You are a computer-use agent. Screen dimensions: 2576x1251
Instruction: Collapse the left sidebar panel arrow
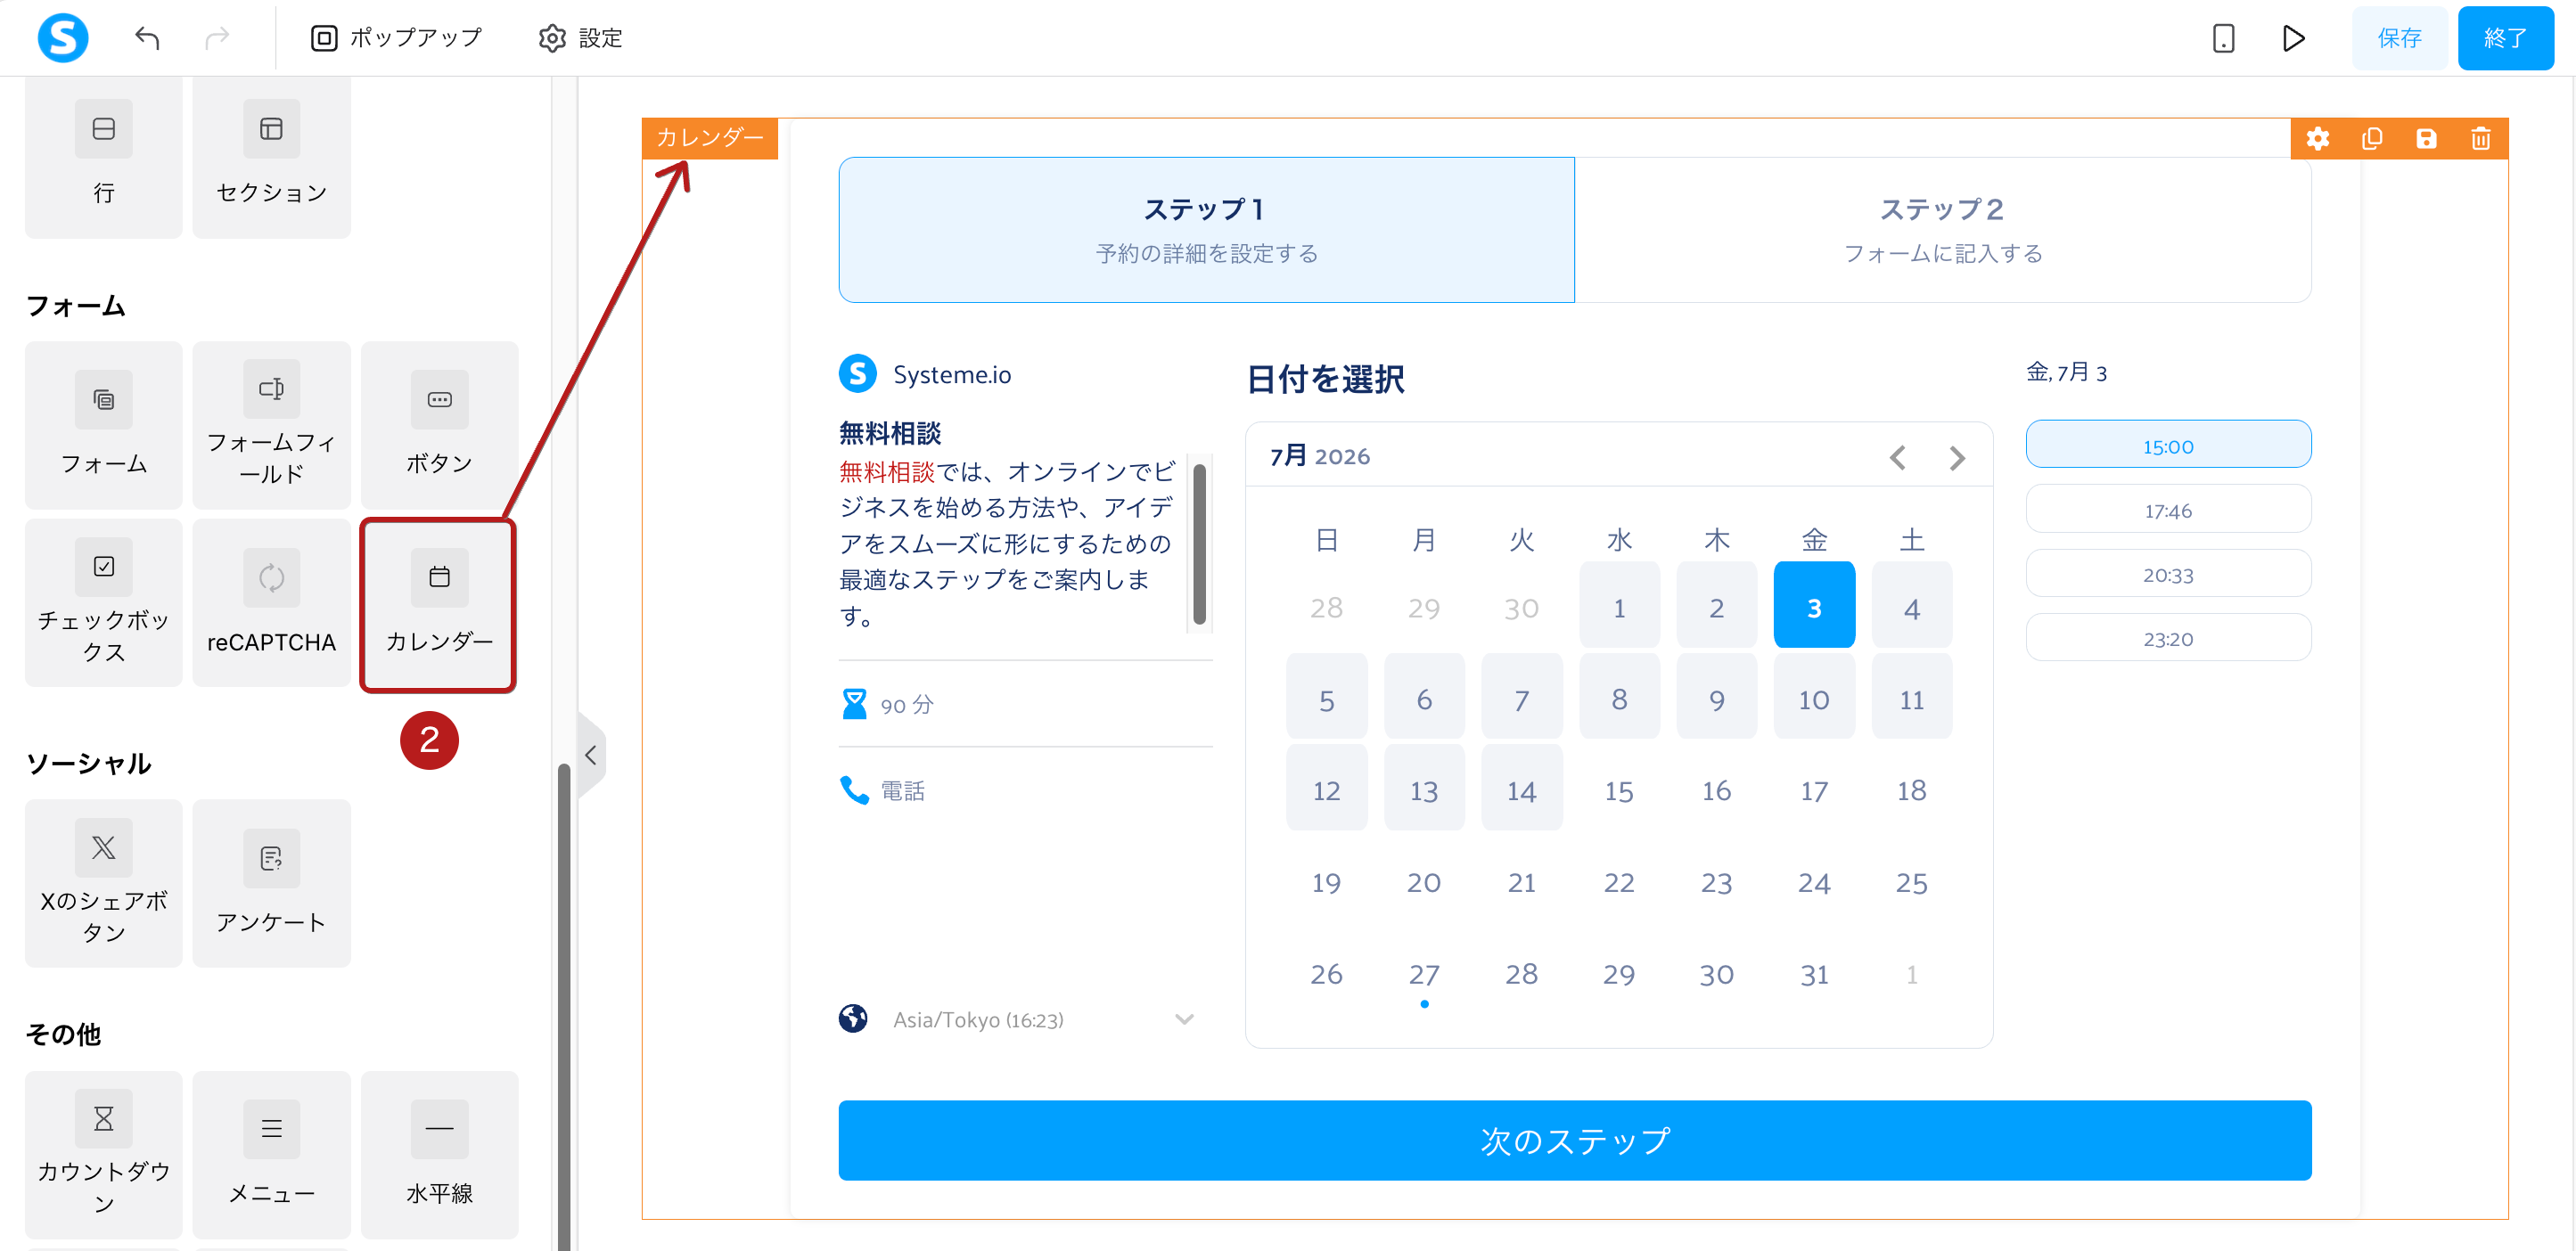pos(591,755)
